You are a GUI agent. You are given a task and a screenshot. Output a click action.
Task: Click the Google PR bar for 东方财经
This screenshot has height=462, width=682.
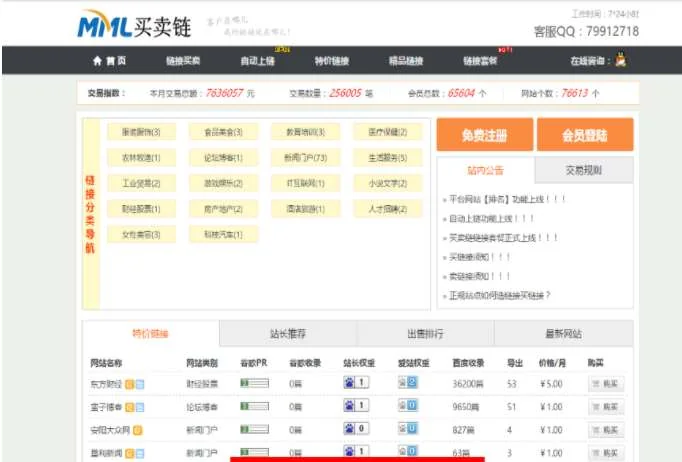[254, 382]
